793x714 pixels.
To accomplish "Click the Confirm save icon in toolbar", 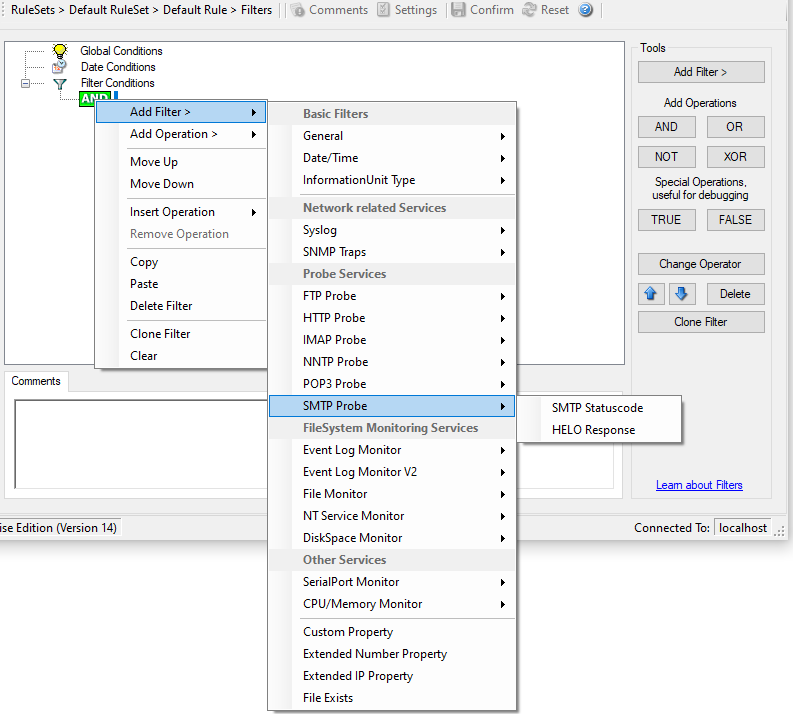I will (x=458, y=10).
